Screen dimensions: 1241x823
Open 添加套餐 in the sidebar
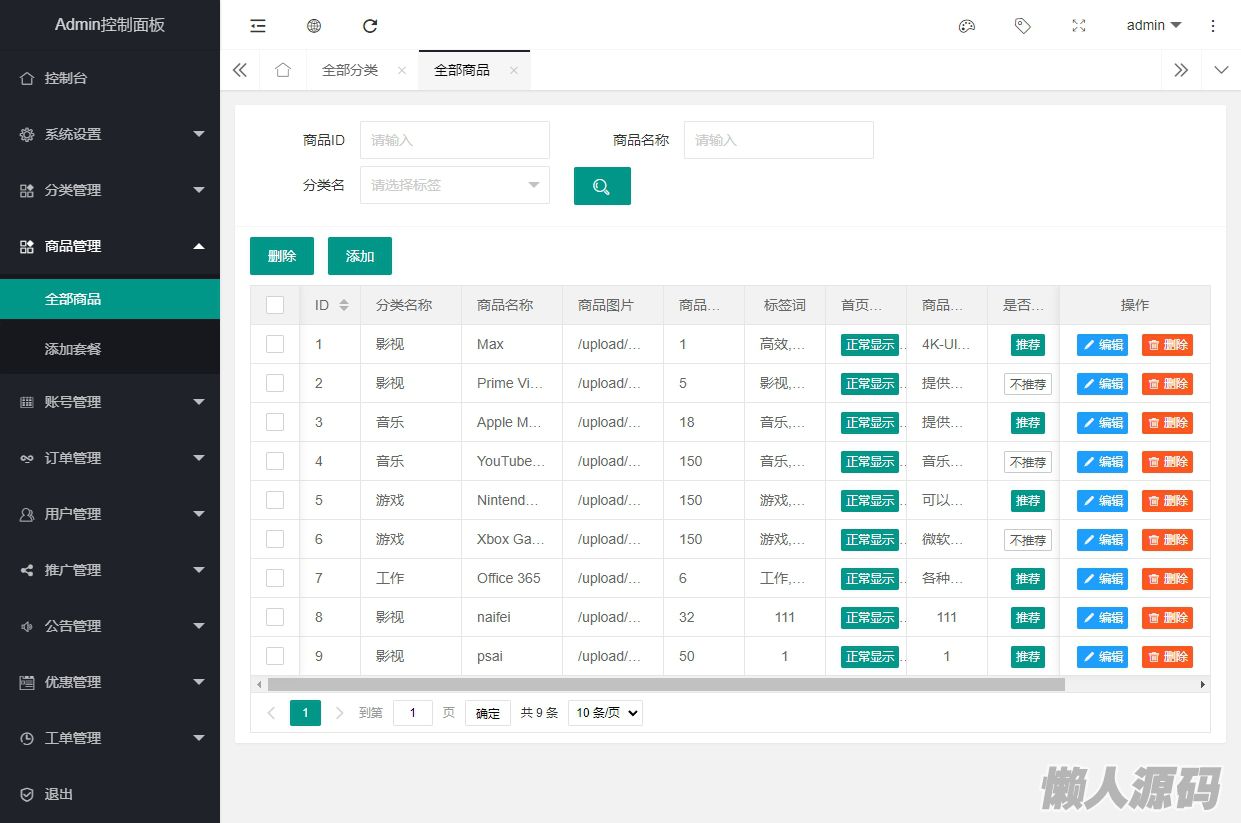[x=73, y=349]
